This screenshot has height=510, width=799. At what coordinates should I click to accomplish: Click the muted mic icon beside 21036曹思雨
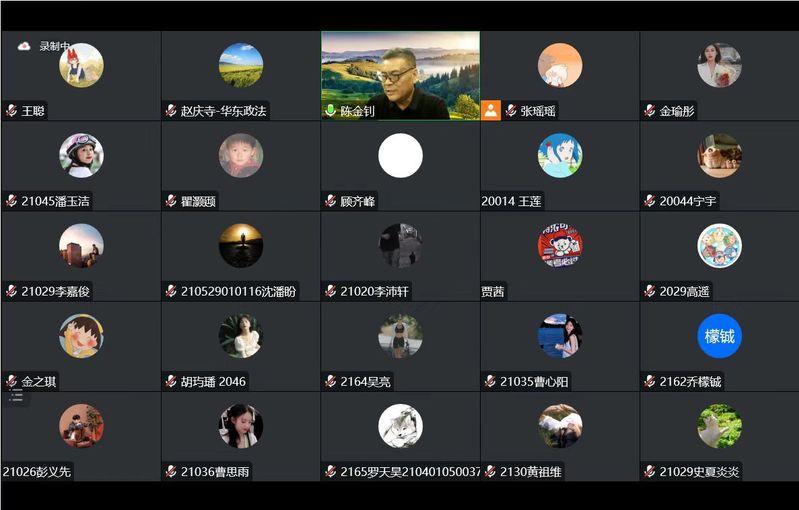[171, 471]
